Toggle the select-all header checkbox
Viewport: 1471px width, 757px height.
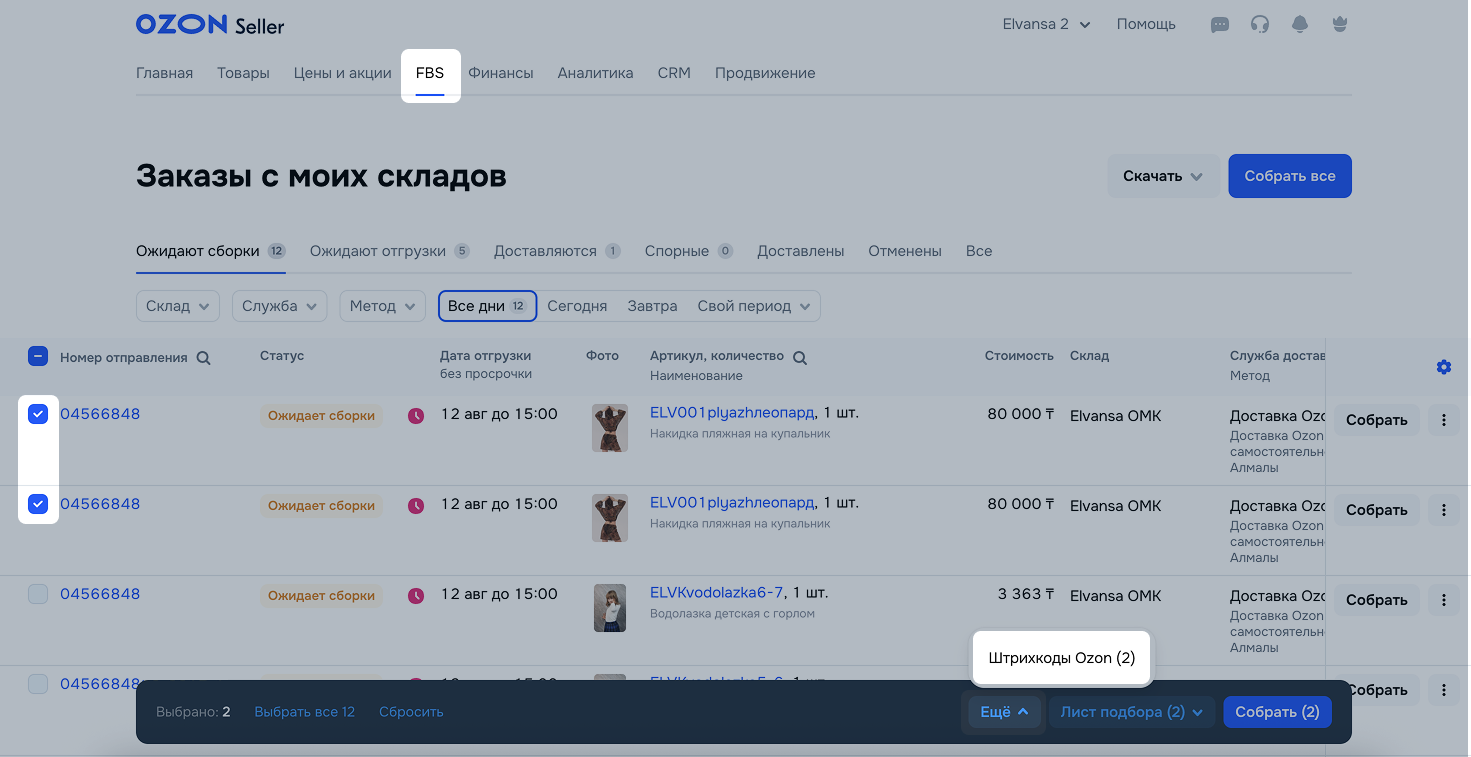coord(38,356)
